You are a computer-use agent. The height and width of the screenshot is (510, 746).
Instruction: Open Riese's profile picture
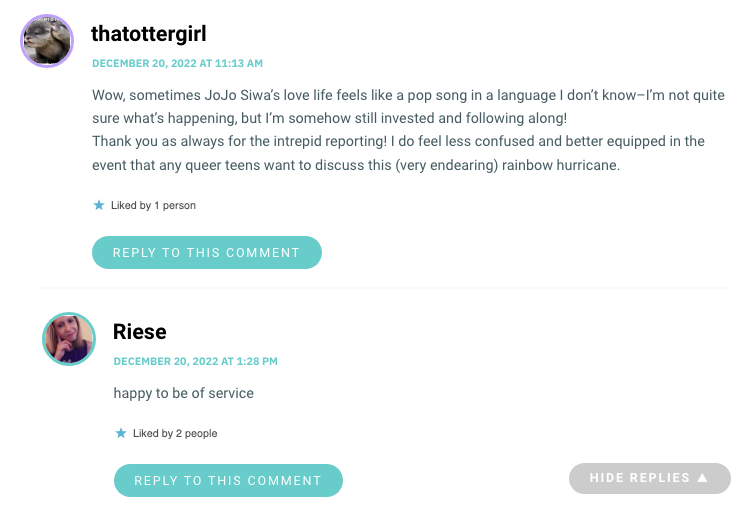click(x=69, y=339)
